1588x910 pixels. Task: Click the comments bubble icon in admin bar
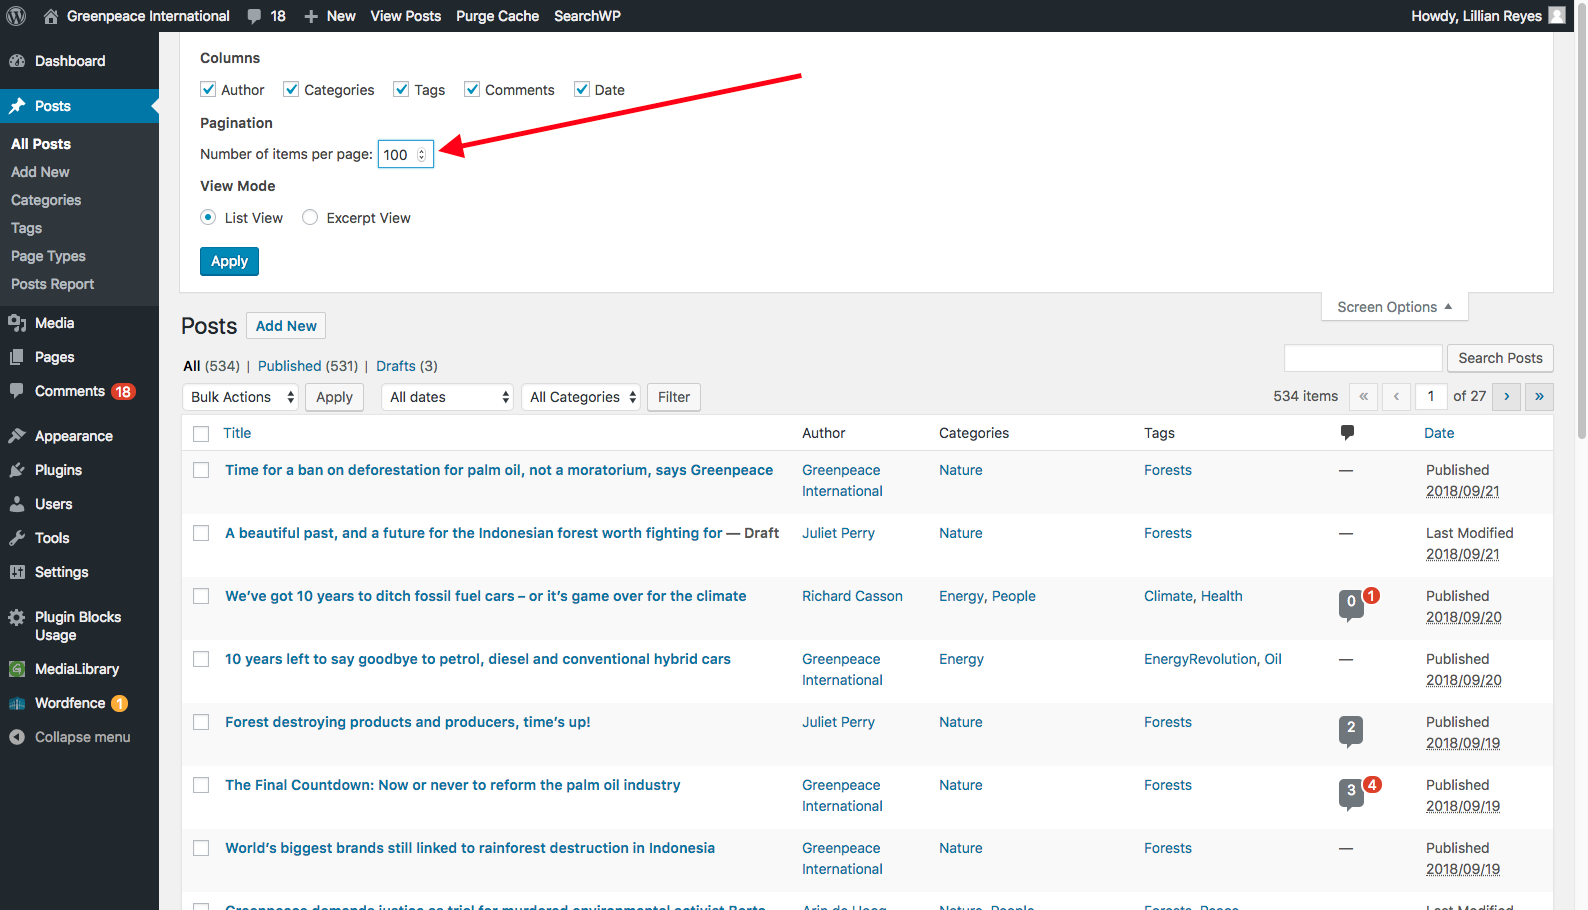tap(254, 16)
